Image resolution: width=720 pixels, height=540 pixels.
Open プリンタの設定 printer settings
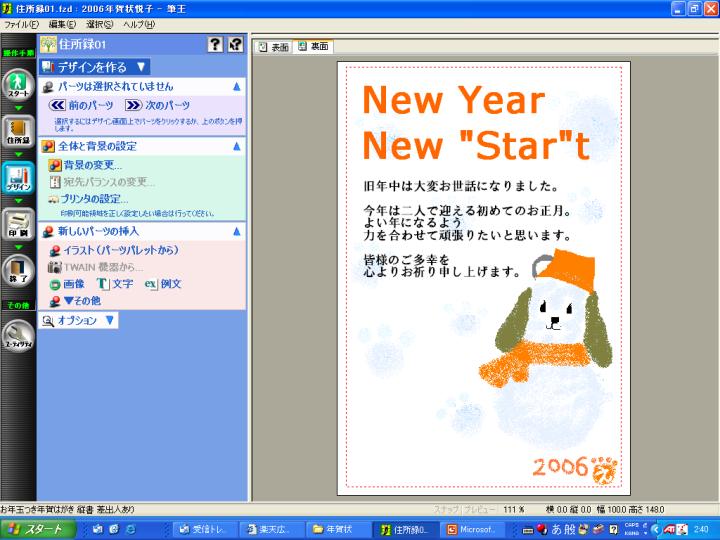click(88, 199)
